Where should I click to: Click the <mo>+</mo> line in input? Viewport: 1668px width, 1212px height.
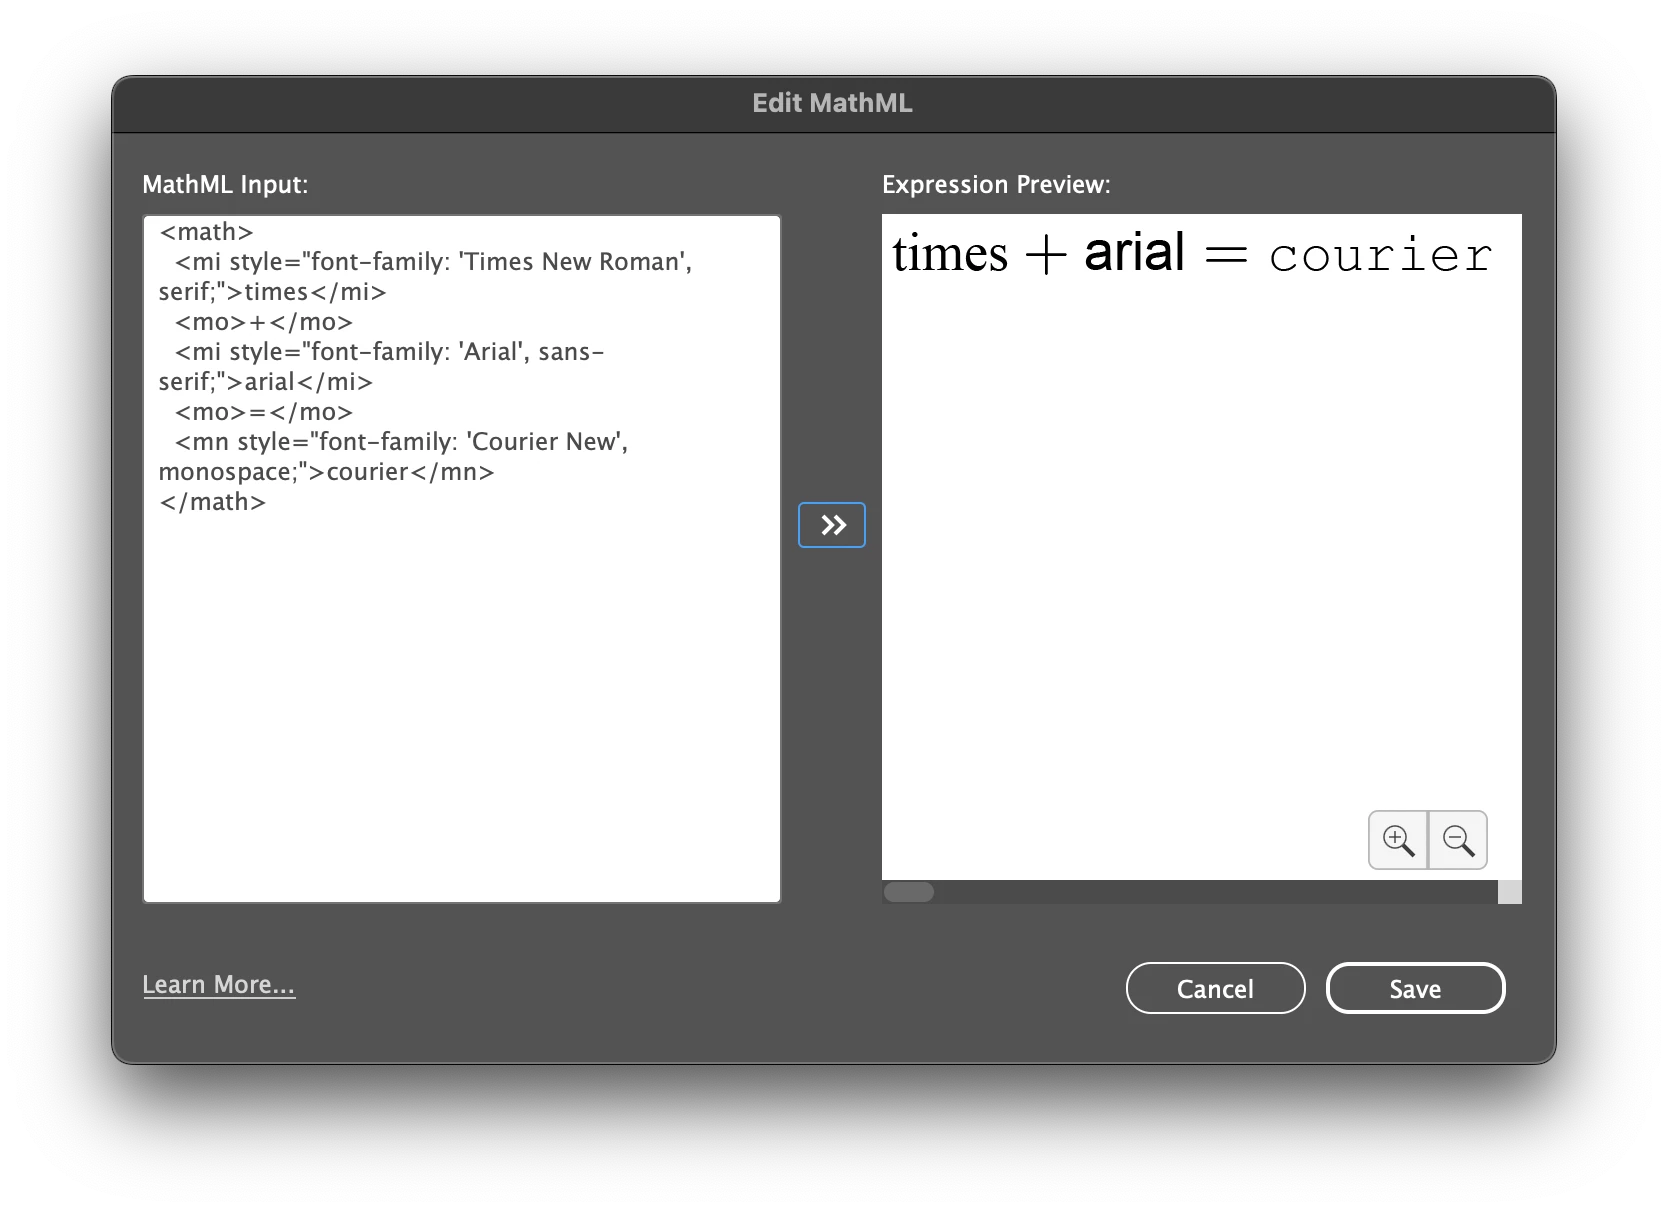[264, 322]
